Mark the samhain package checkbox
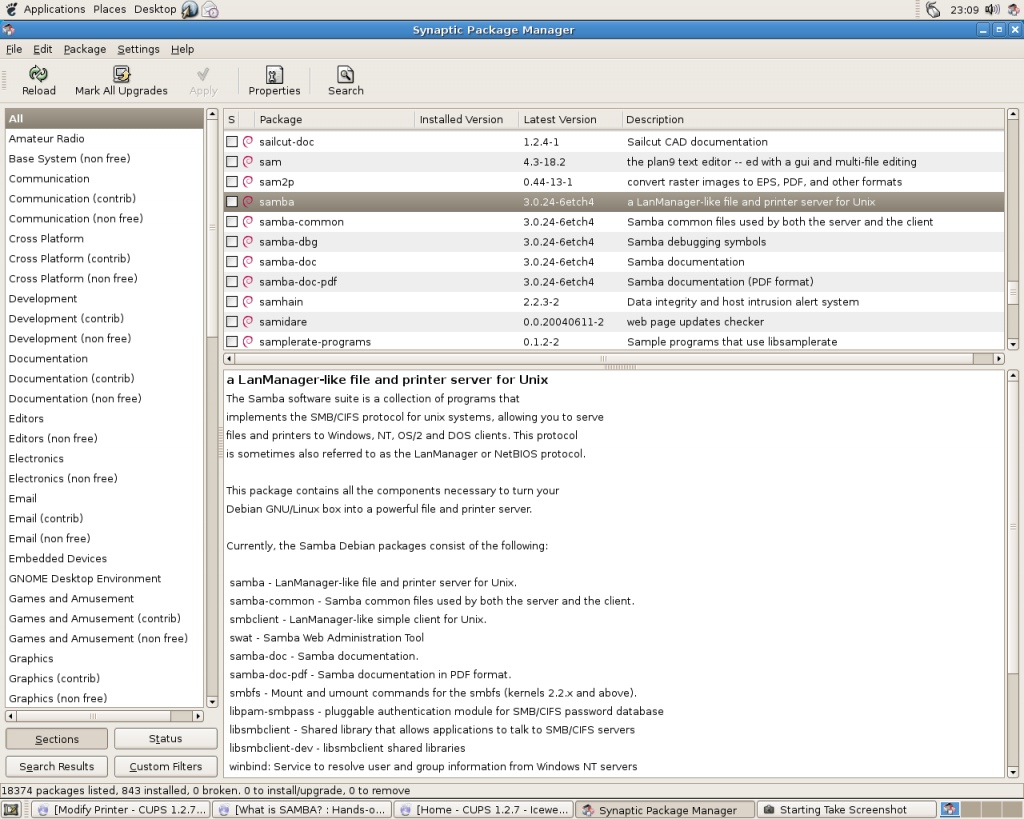 click(232, 302)
